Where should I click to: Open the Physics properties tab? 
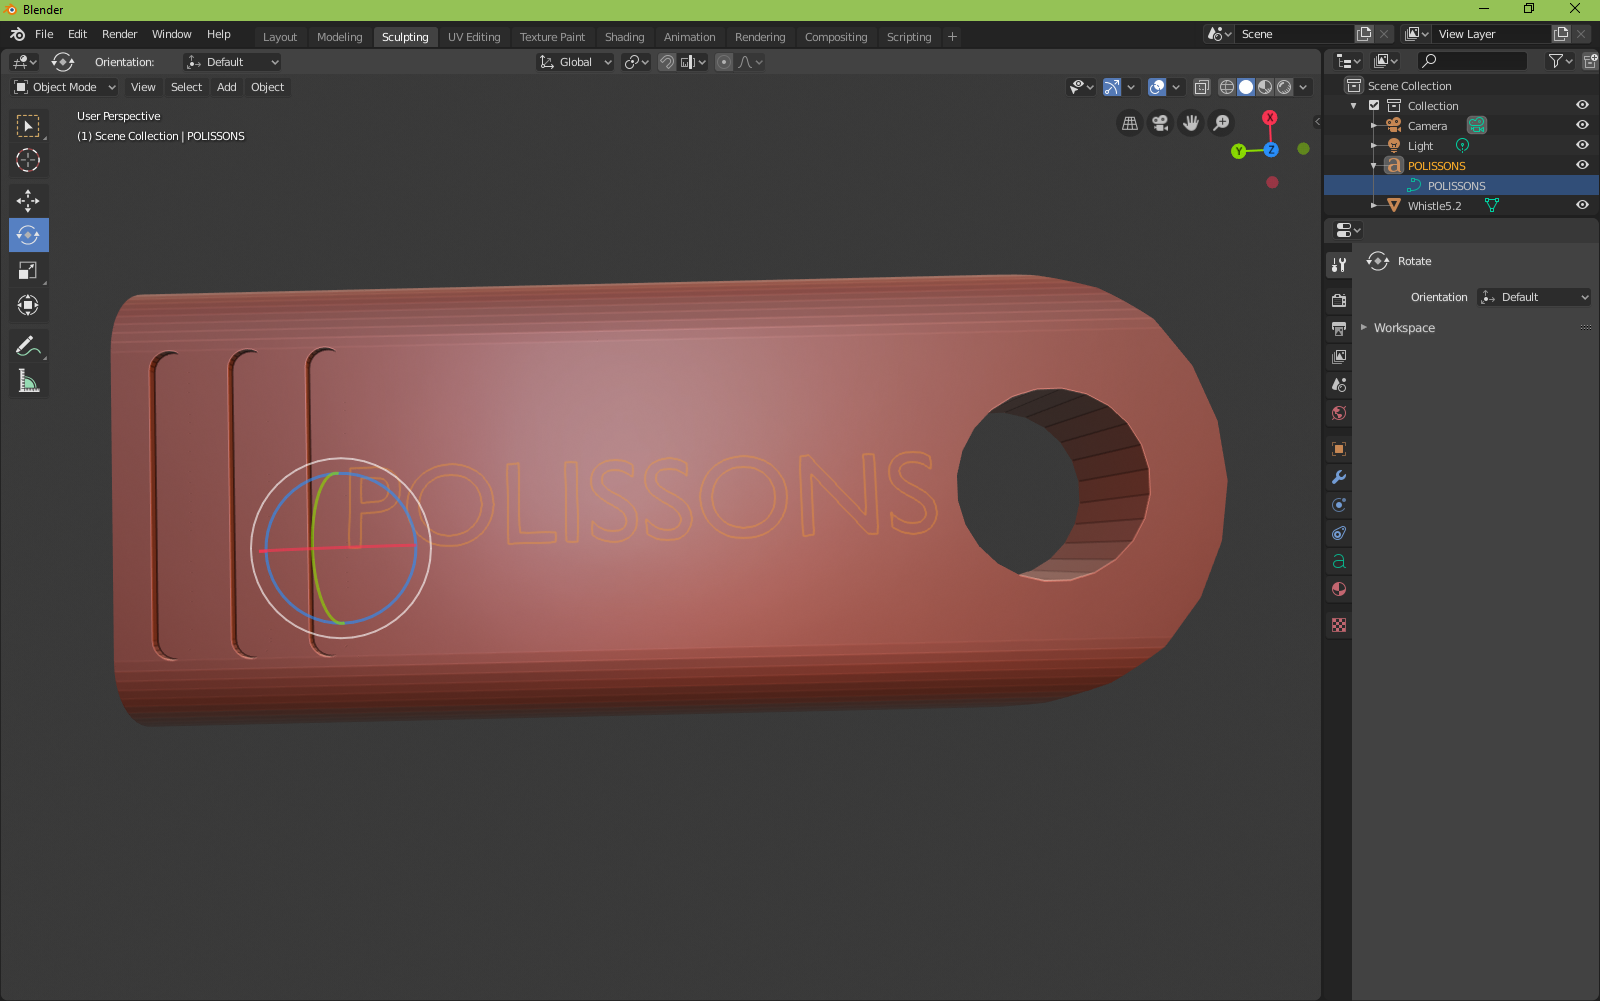(x=1339, y=505)
